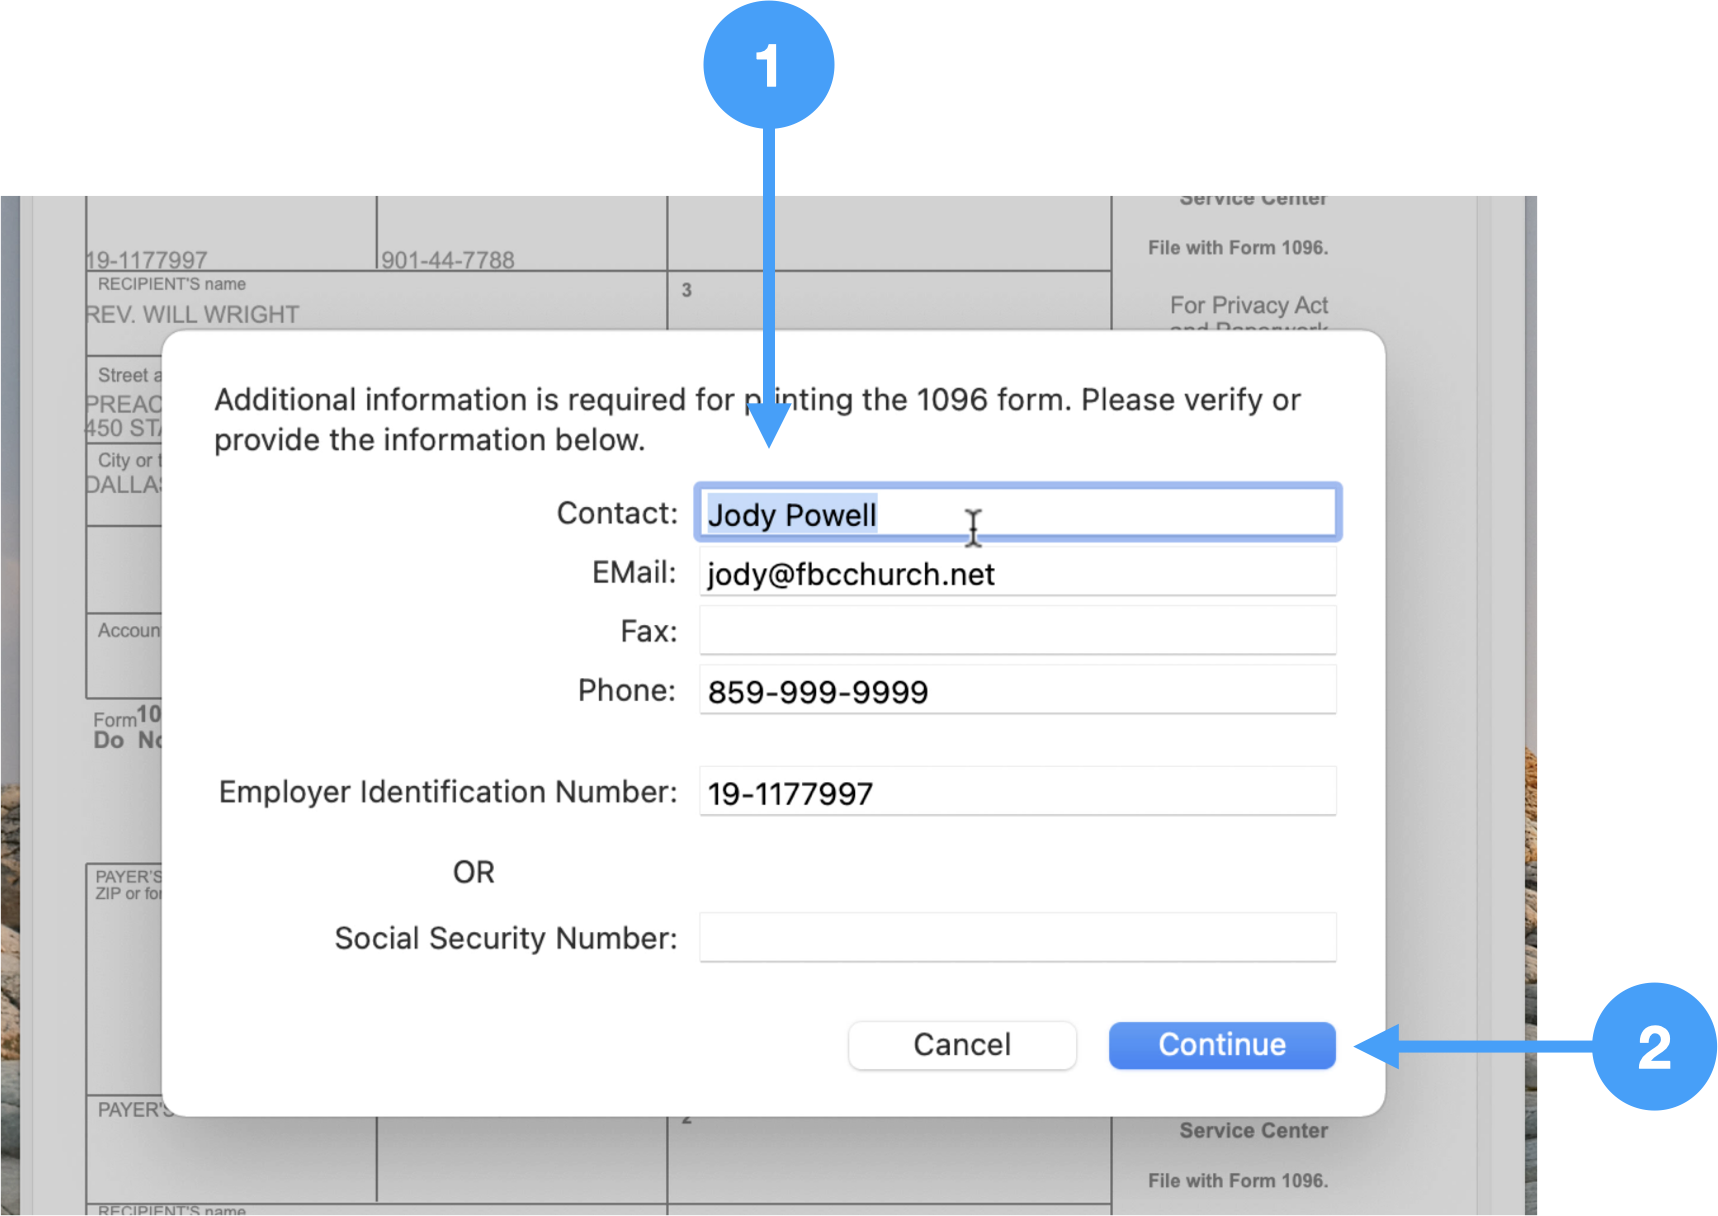
Task: Click the "For Privacy Act" text on the form
Action: 1248,305
